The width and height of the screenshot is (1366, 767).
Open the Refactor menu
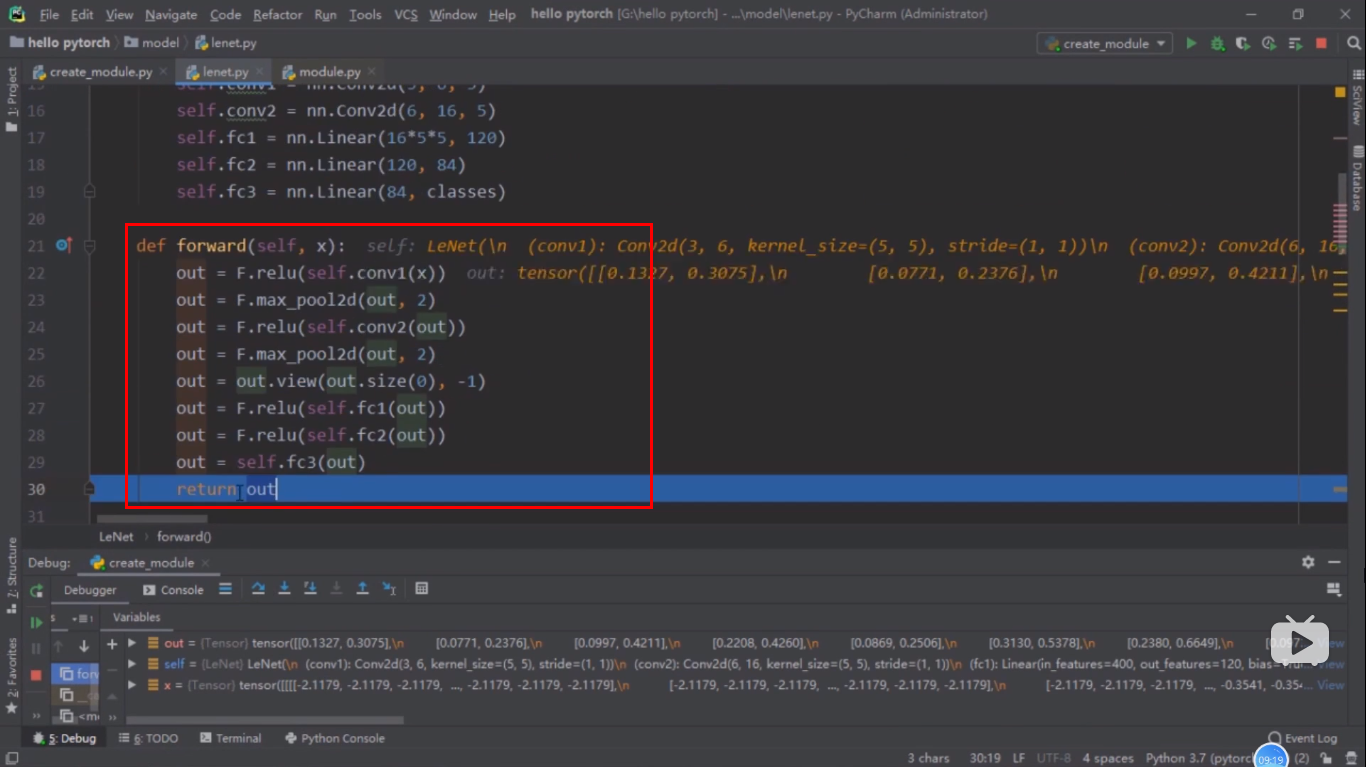tap(278, 15)
